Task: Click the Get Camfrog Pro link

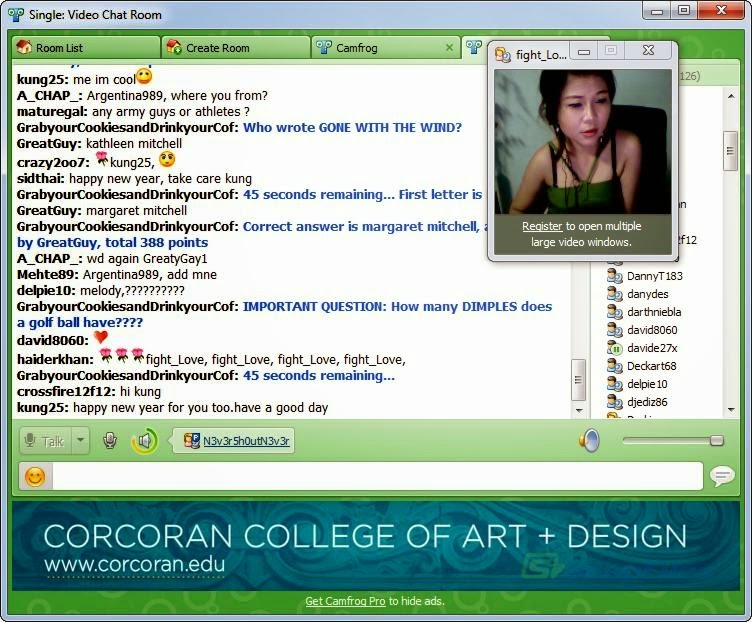Action: [345, 601]
